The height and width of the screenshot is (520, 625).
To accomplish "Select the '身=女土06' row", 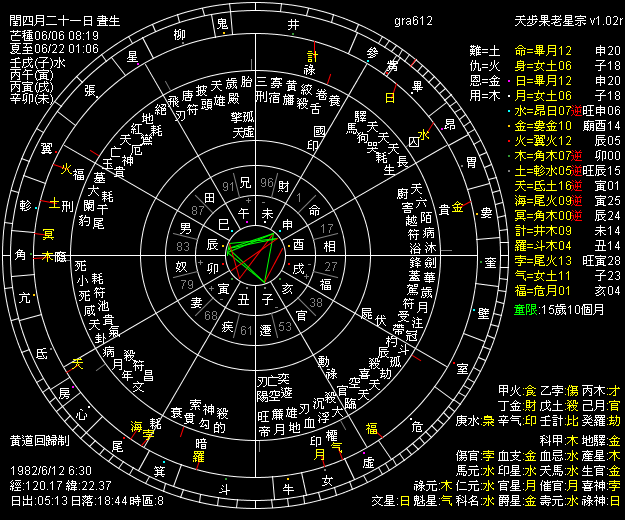I will [567, 66].
